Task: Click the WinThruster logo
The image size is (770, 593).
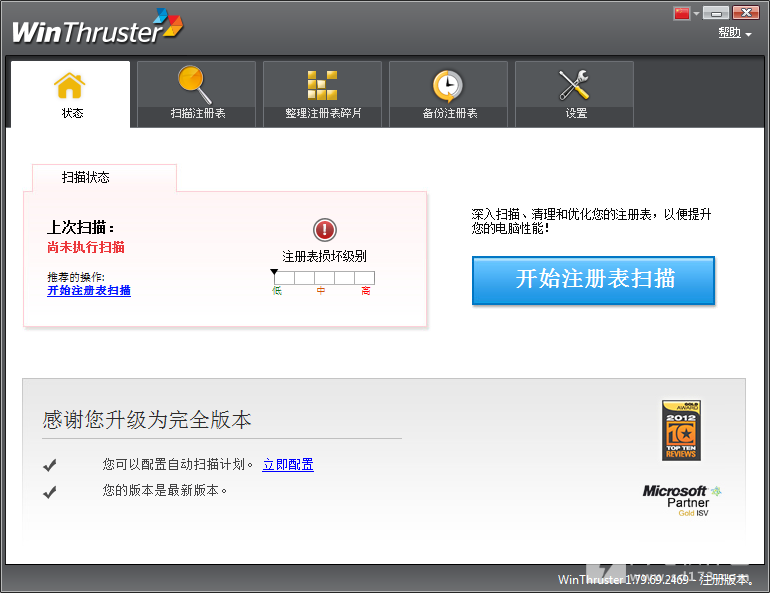Action: (97, 26)
